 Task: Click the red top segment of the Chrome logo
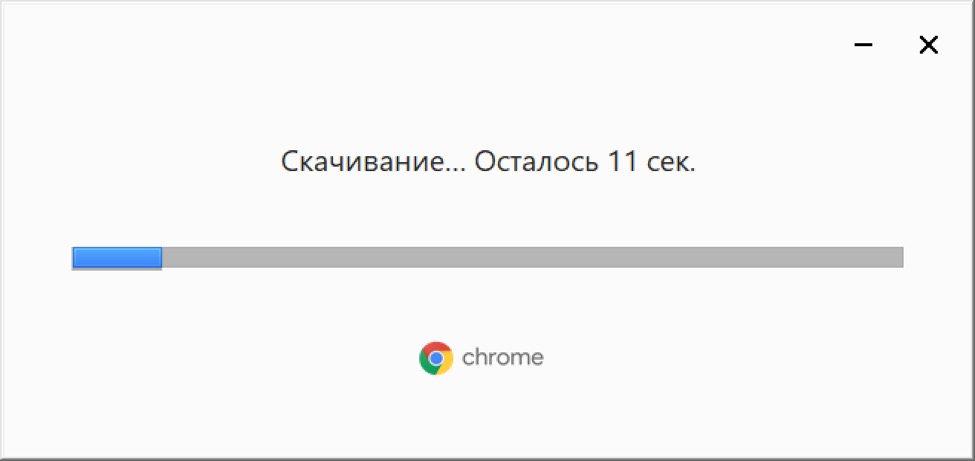coord(436,347)
